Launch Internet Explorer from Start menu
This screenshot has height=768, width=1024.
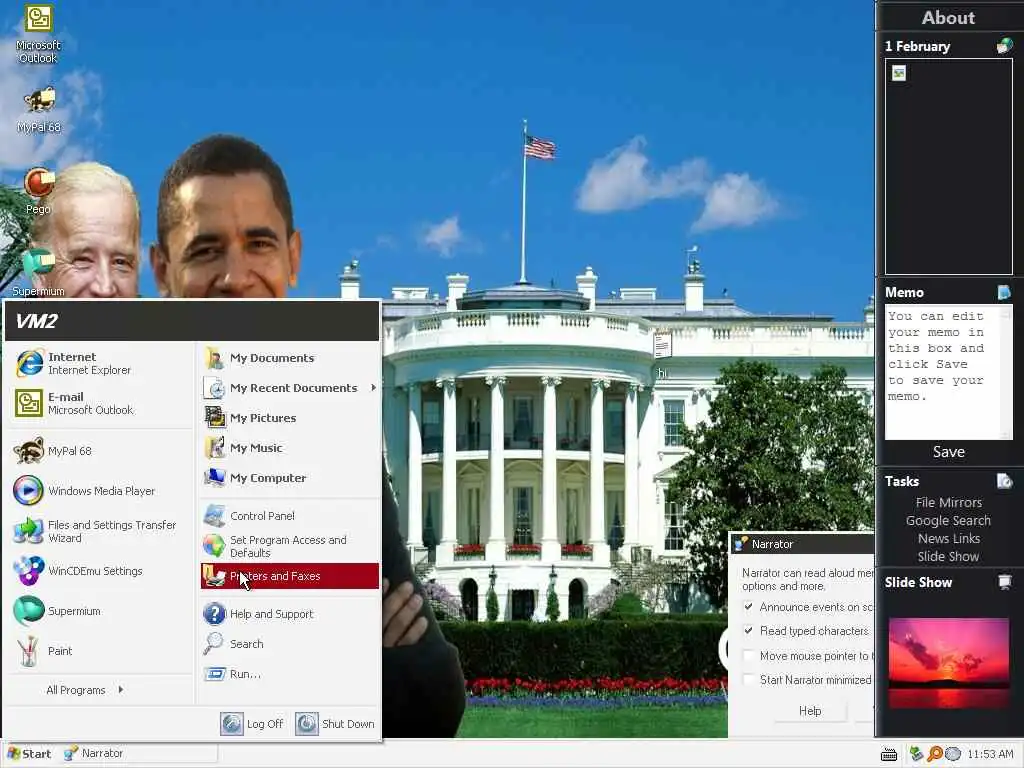(102, 363)
